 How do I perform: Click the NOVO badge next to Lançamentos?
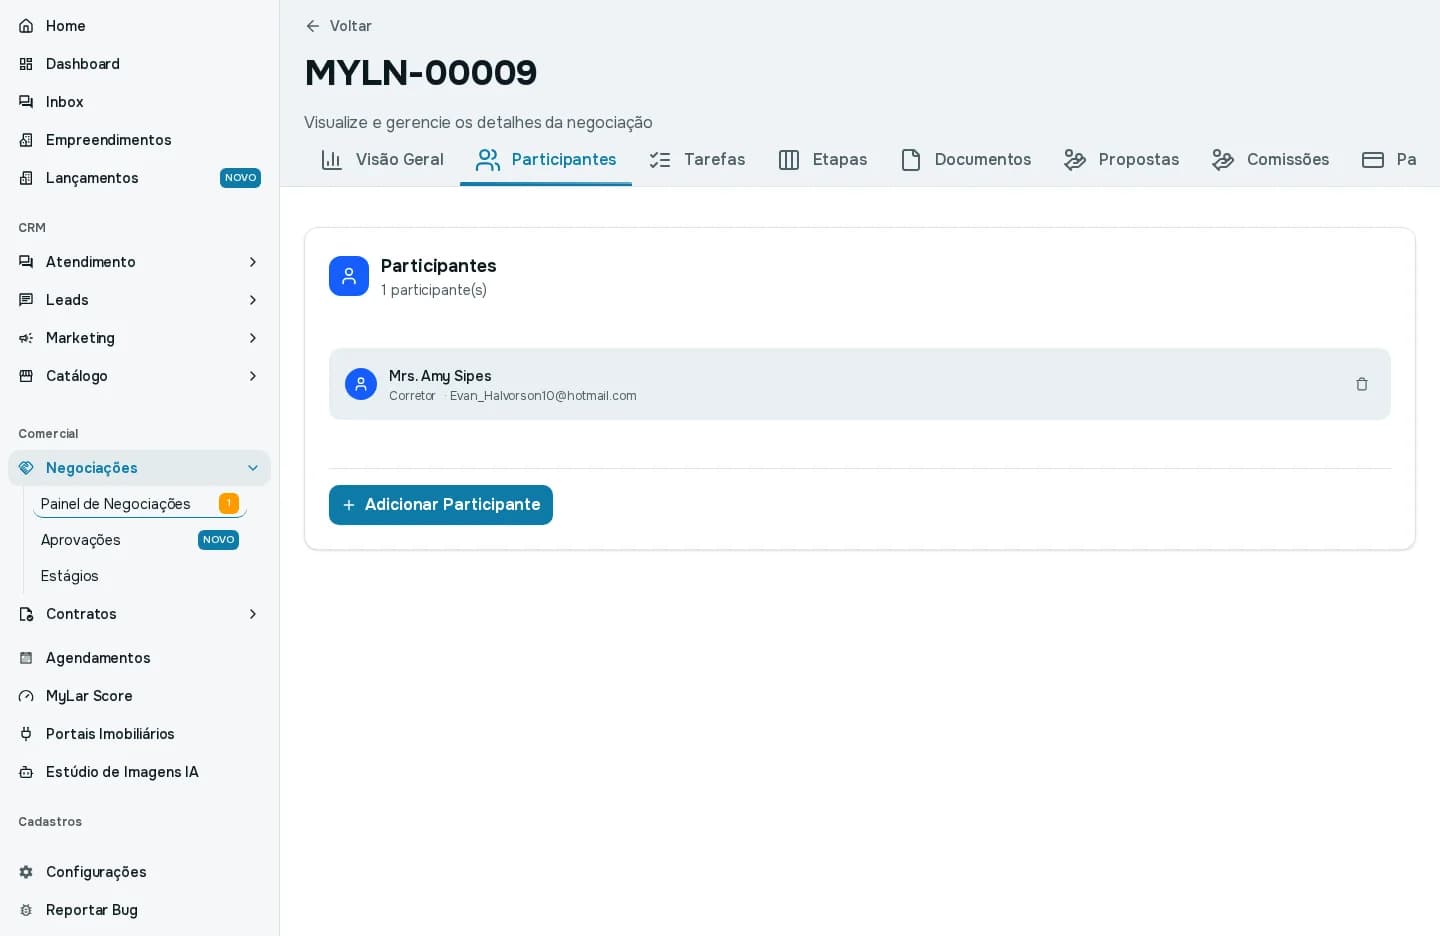241,178
